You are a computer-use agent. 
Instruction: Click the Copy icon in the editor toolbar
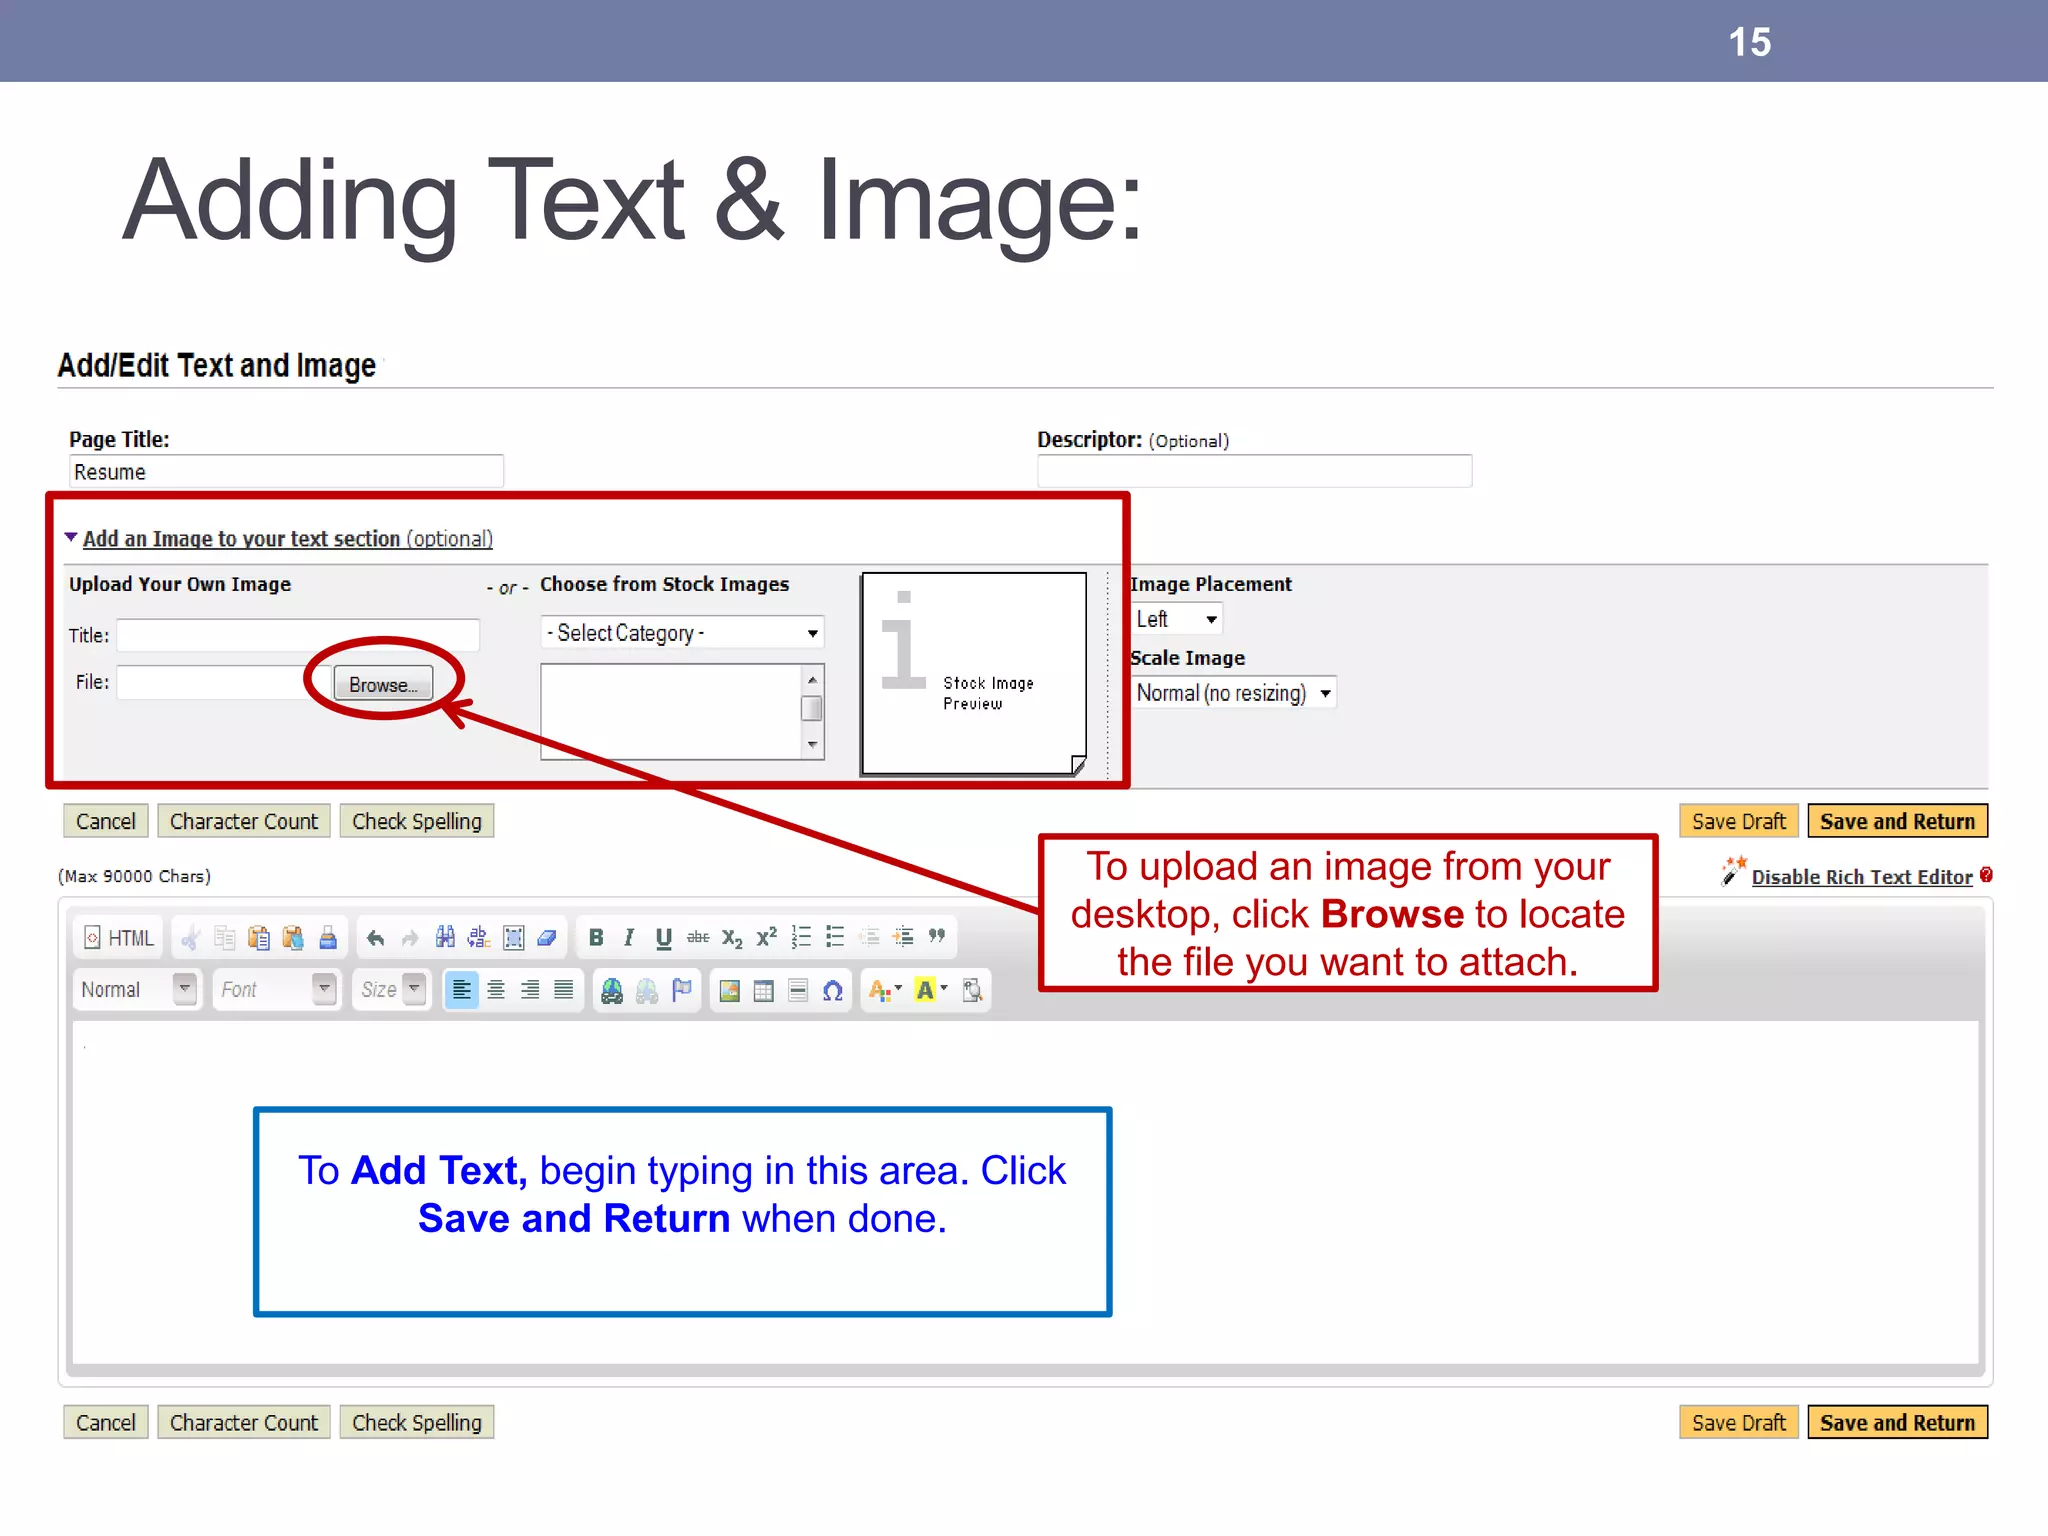(x=225, y=938)
